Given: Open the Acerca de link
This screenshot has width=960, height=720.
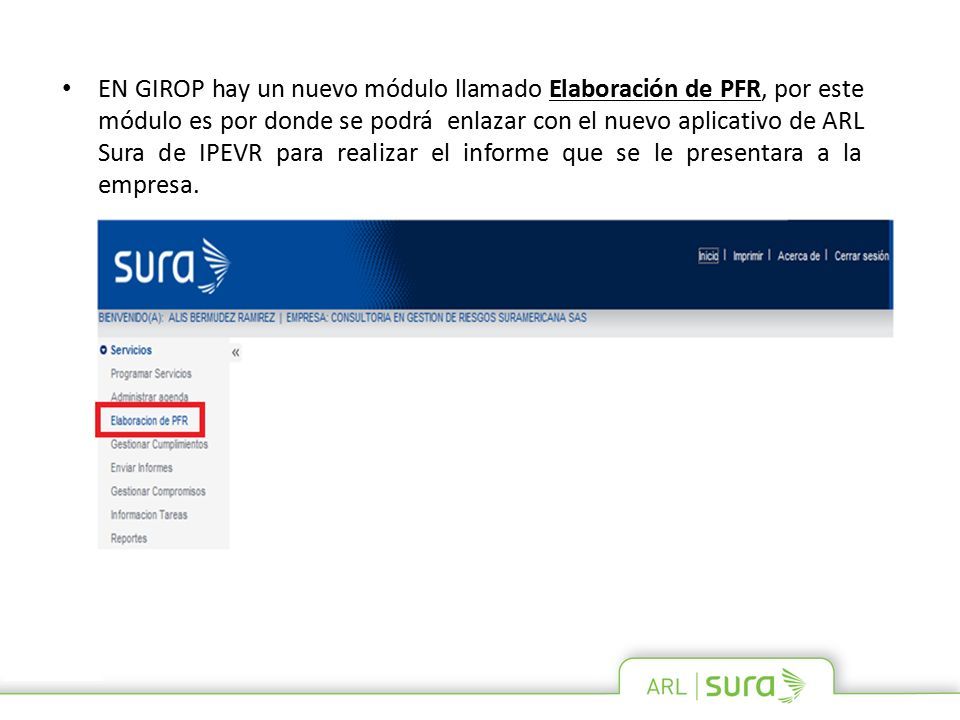Looking at the screenshot, I should pos(798,256).
